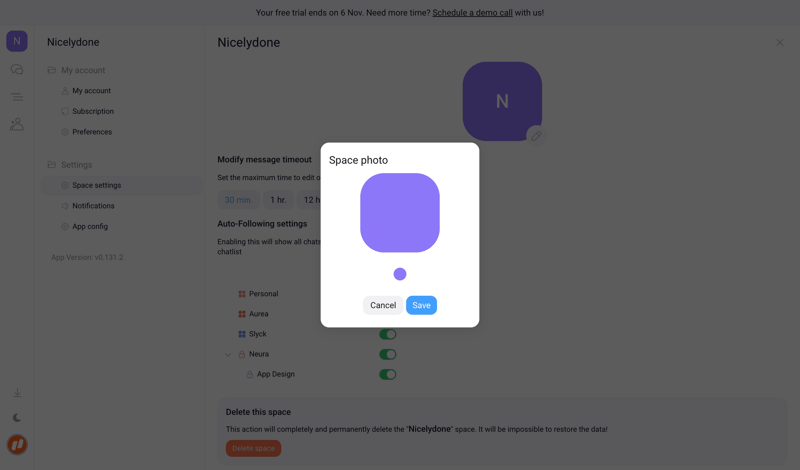Open the orange user avatar at bottom-left

pyautogui.click(x=17, y=445)
